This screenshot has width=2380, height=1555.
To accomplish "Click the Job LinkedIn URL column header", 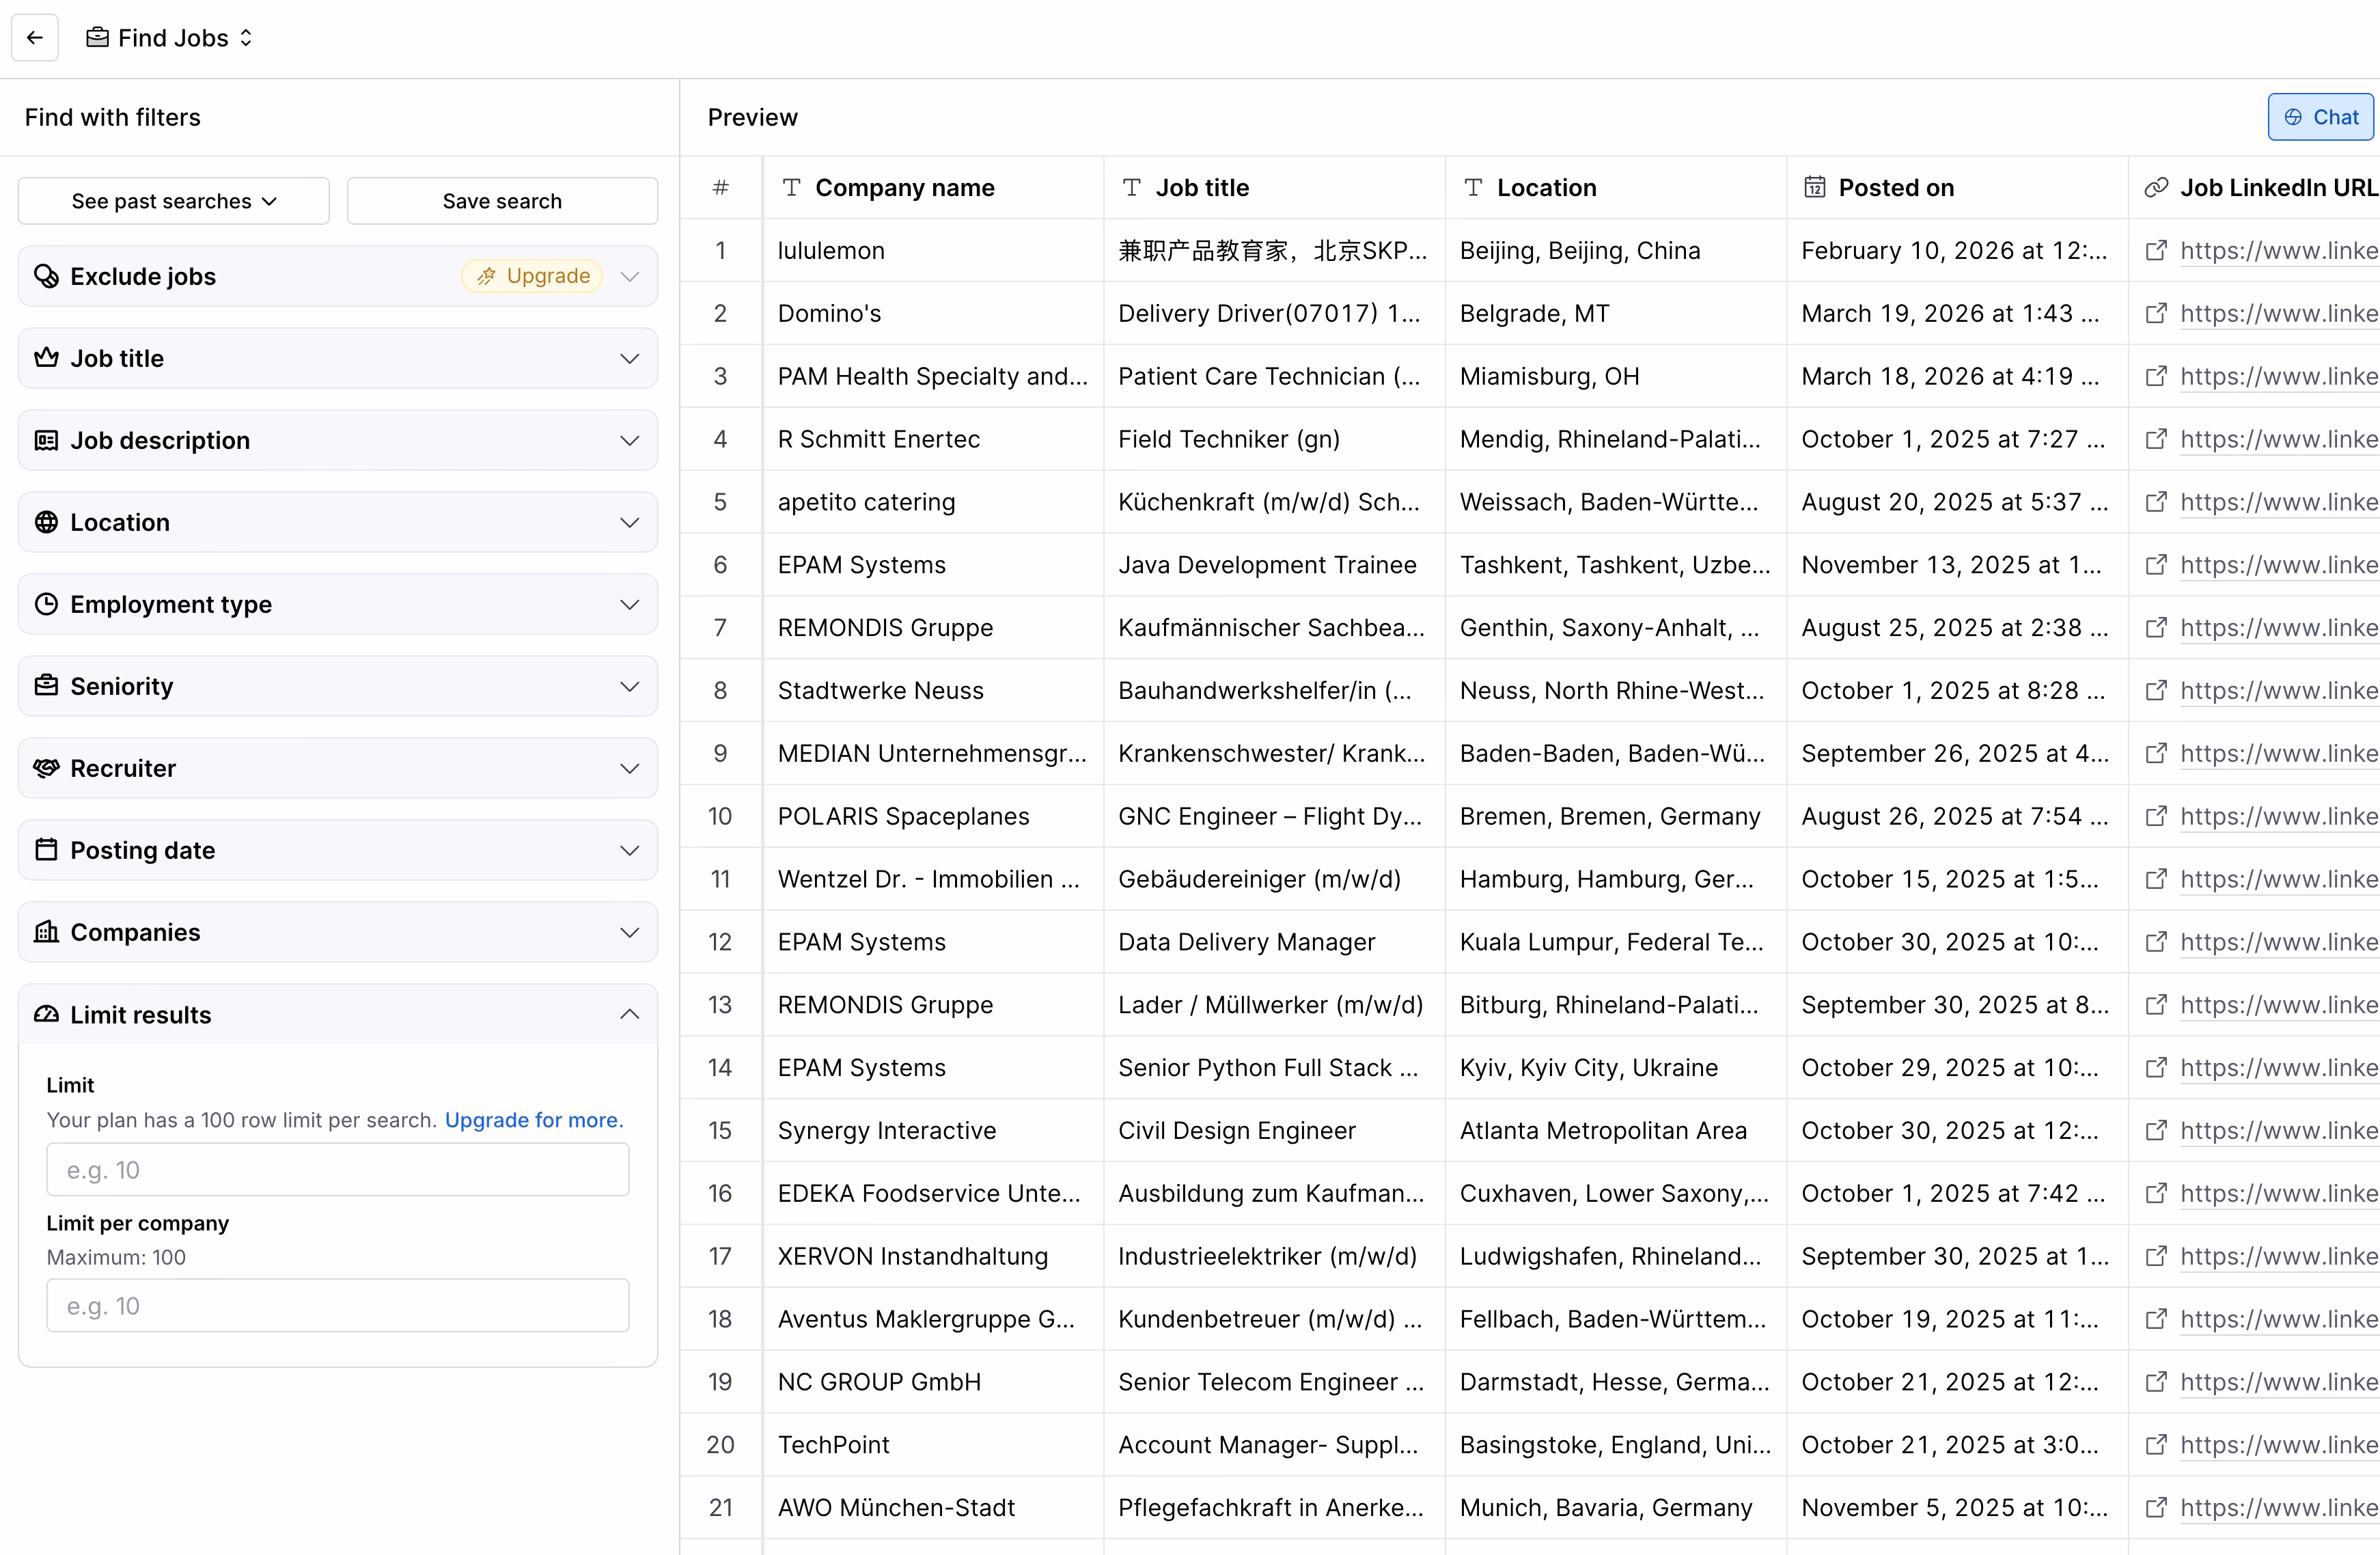I will point(2254,188).
